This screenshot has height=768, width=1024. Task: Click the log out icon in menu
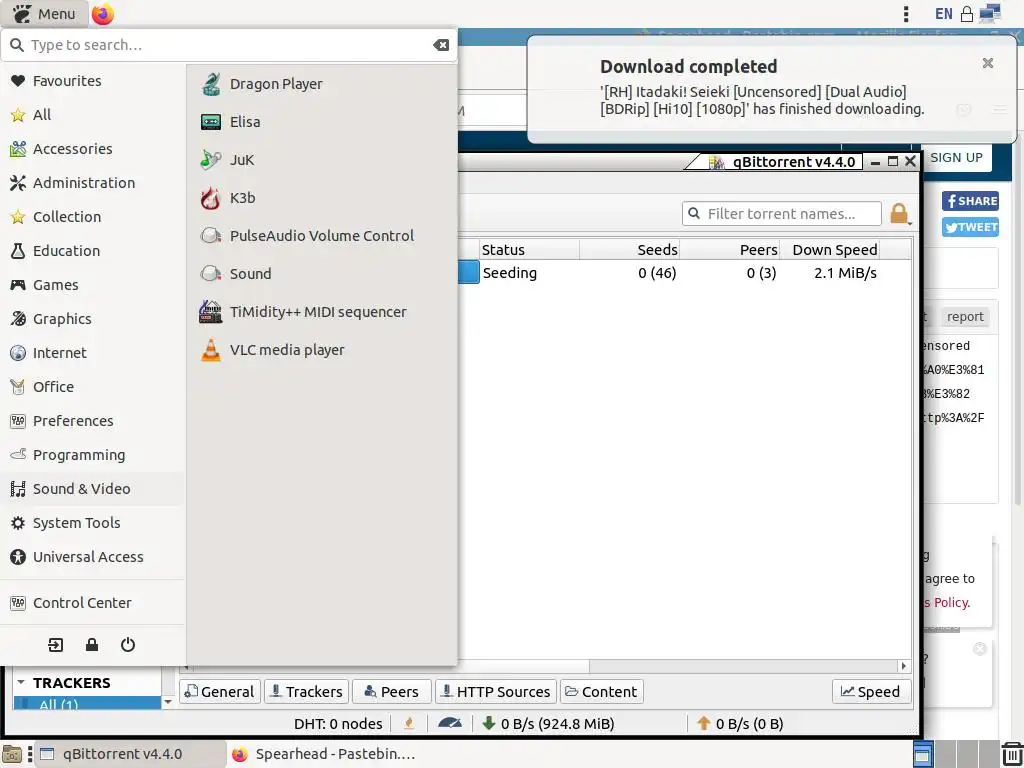click(x=56, y=645)
